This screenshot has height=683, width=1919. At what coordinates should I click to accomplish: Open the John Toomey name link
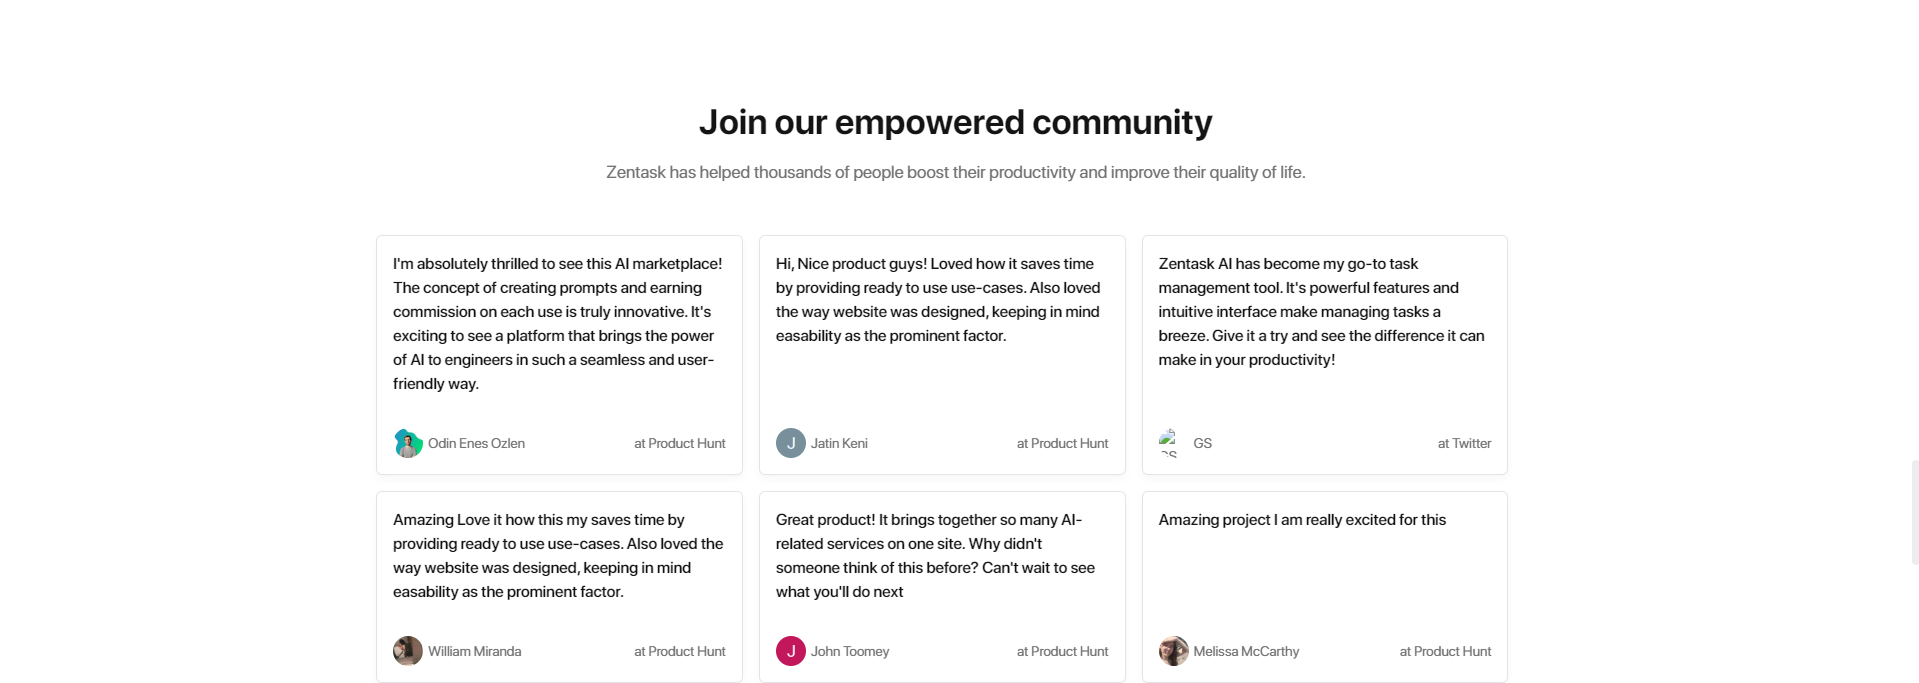(850, 651)
